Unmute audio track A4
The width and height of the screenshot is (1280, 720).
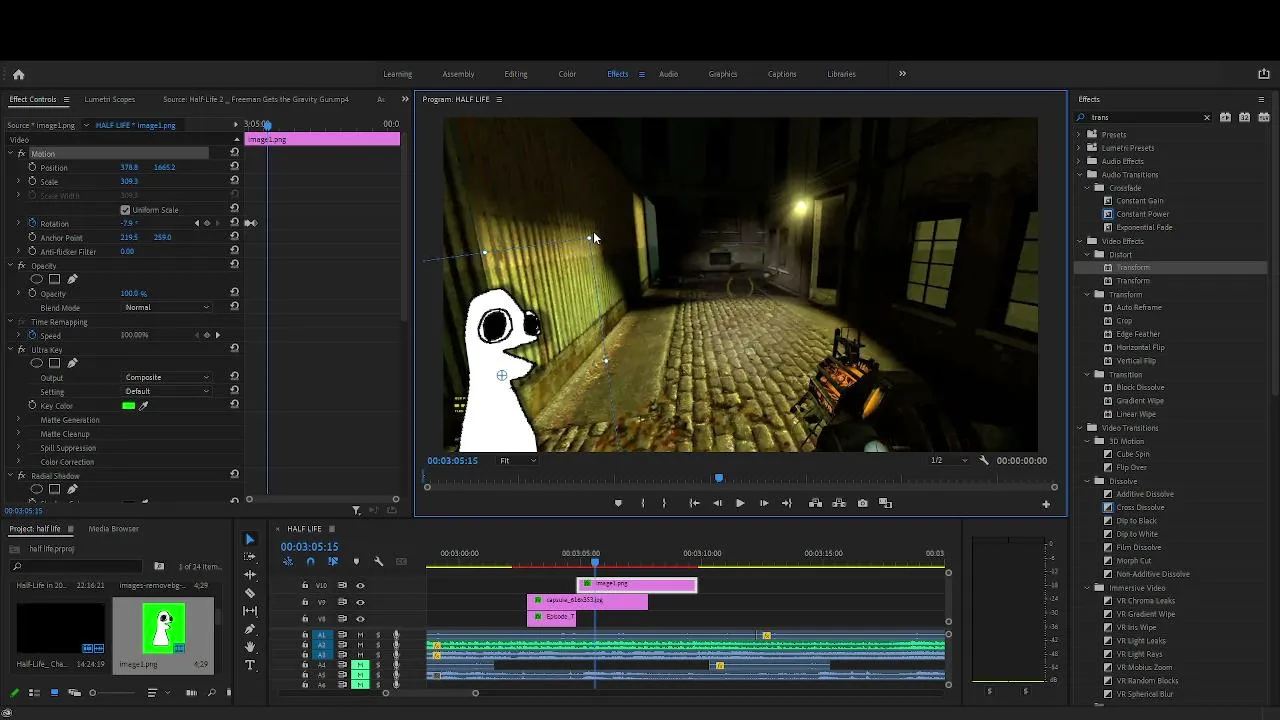pos(360,665)
